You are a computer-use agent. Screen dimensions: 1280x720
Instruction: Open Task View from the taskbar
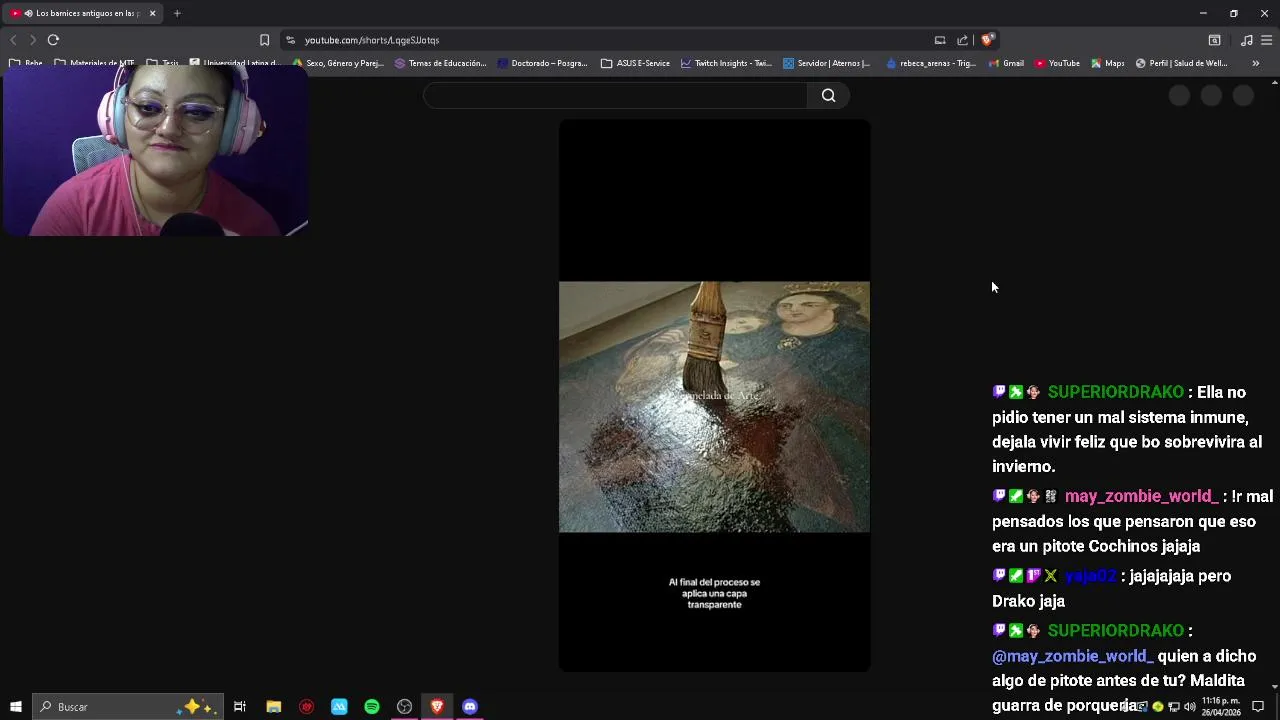(x=240, y=706)
